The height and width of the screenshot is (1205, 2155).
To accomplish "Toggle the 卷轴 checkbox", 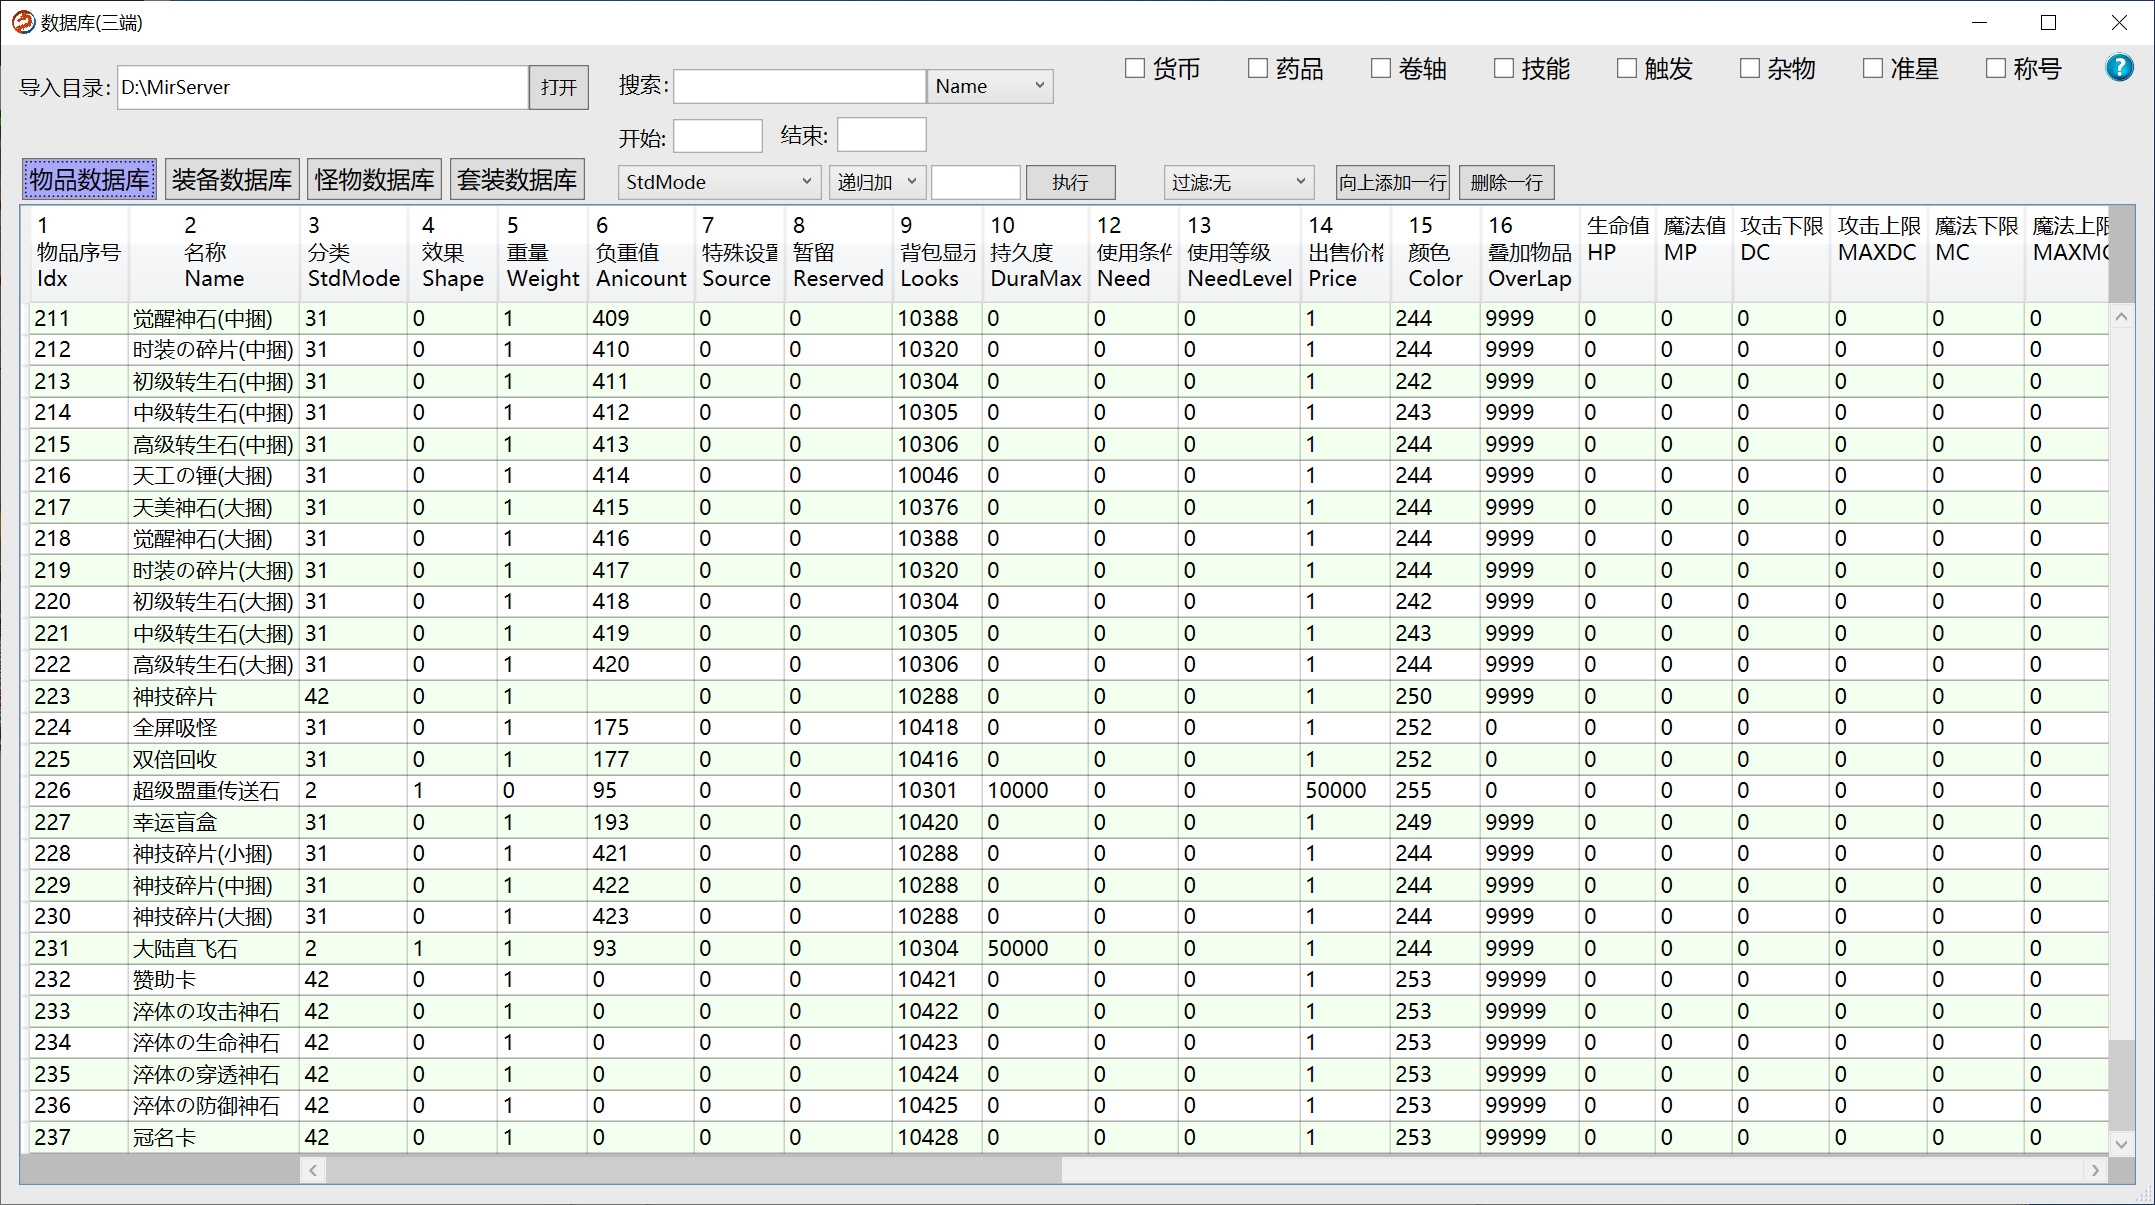I will 1381,68.
